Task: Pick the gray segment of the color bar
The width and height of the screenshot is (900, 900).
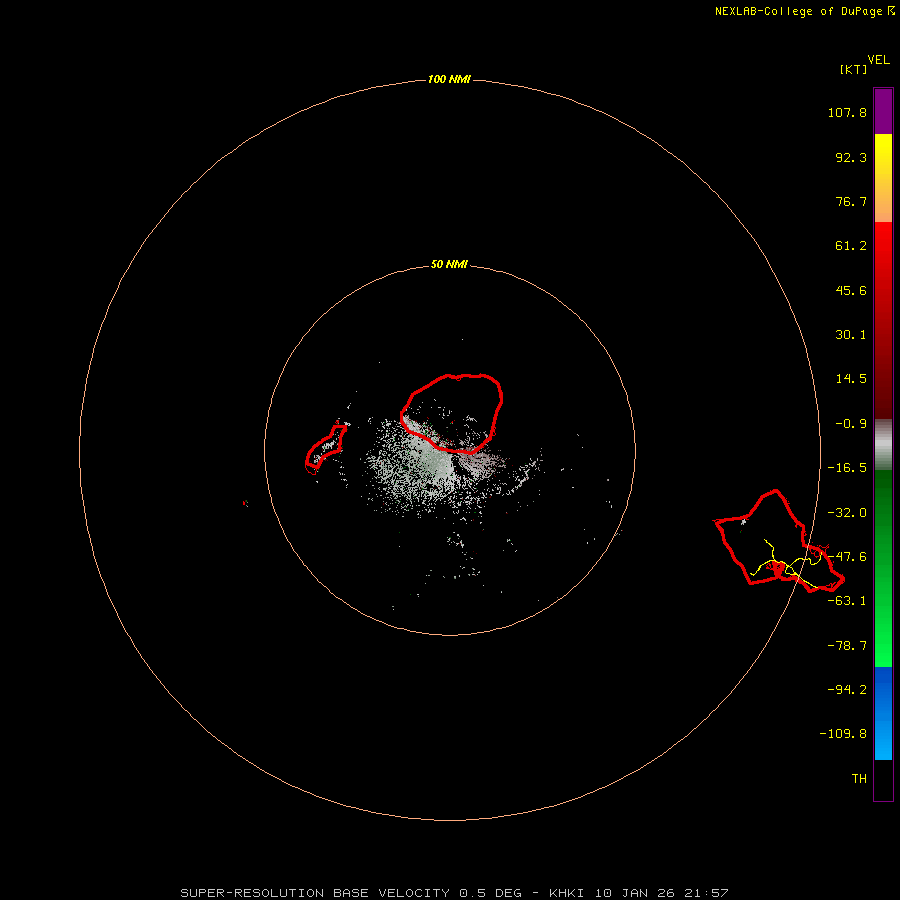Action: pyautogui.click(x=883, y=444)
